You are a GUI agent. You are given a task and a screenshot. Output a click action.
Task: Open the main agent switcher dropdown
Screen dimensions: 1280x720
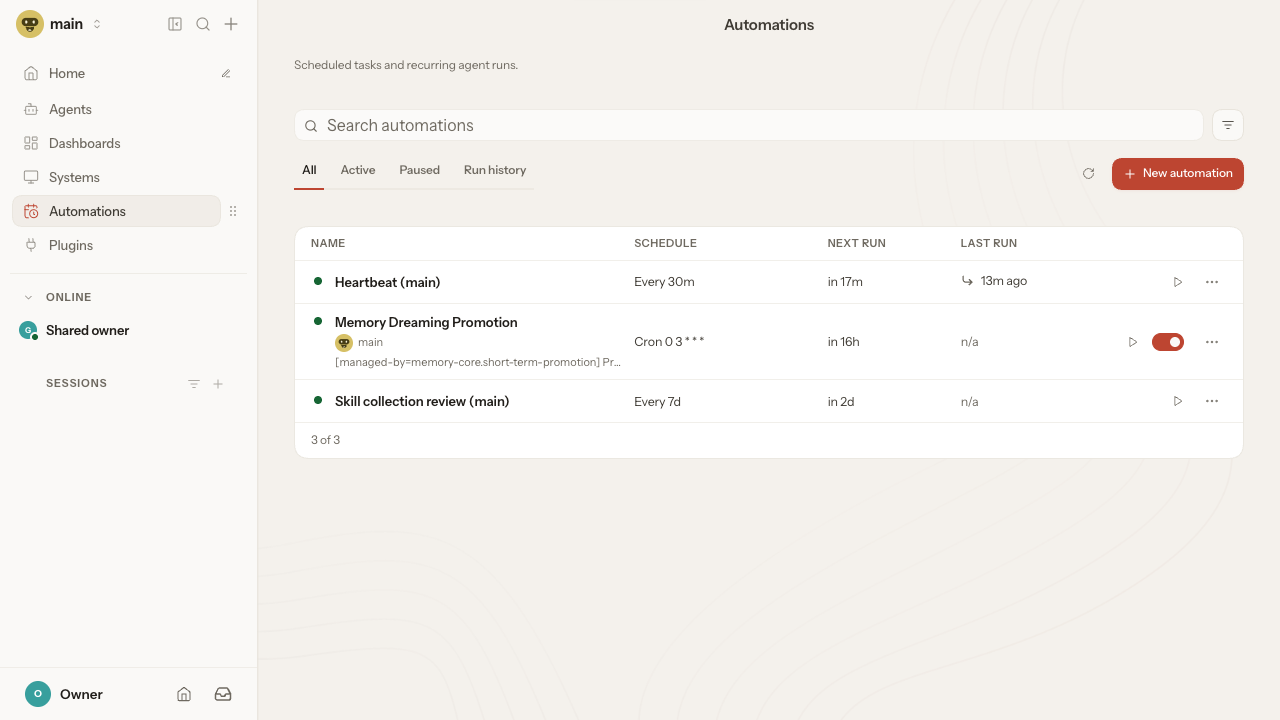coord(60,24)
